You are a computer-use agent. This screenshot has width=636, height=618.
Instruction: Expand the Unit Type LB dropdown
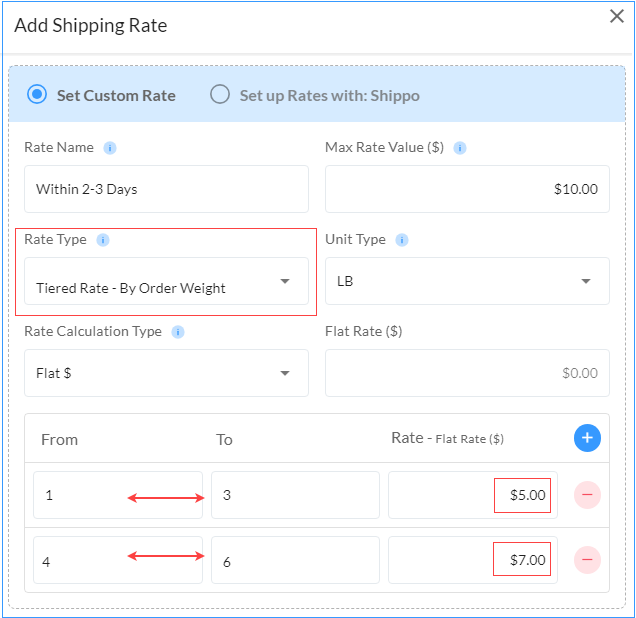(467, 281)
